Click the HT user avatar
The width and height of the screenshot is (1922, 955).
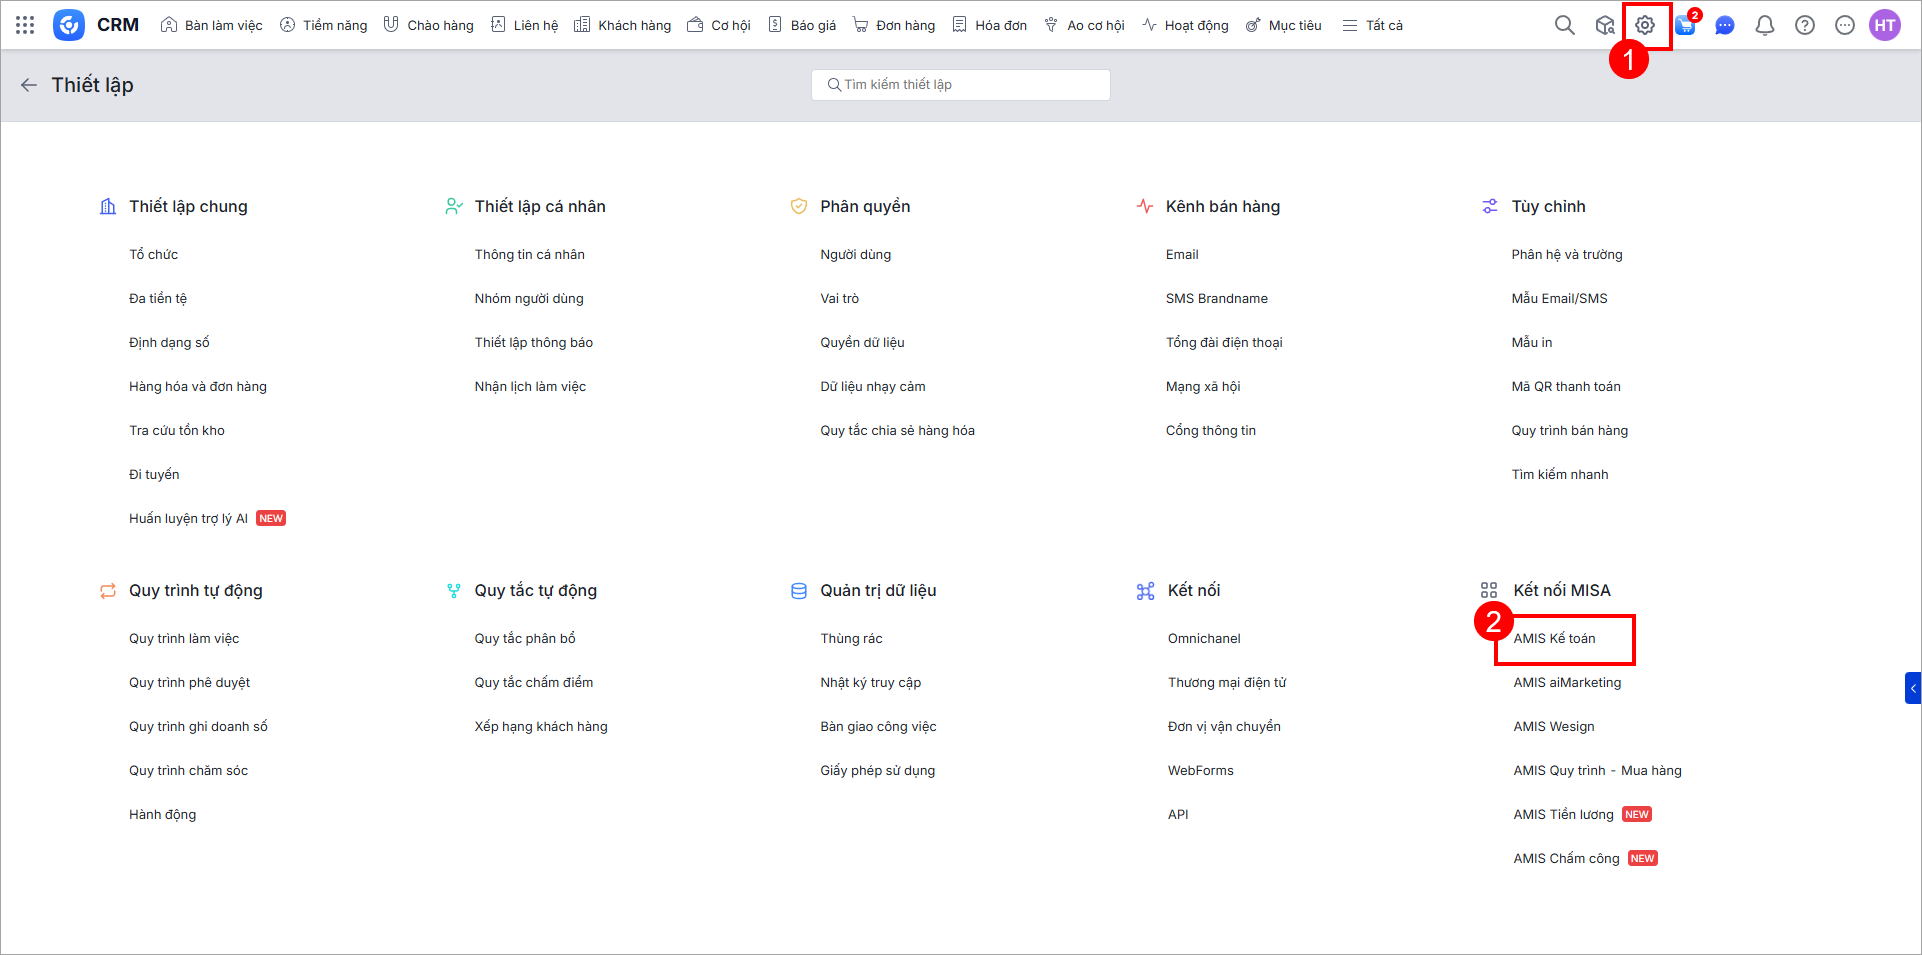[x=1885, y=25]
